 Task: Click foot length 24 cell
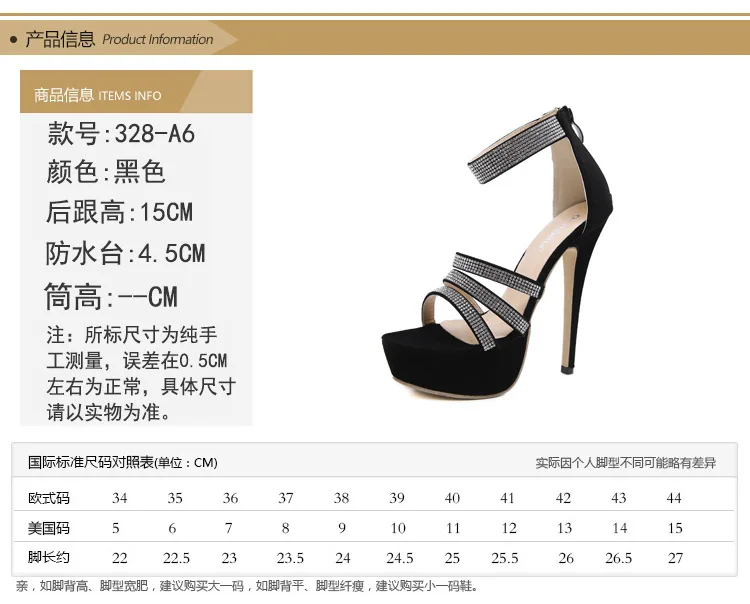[x=342, y=558]
